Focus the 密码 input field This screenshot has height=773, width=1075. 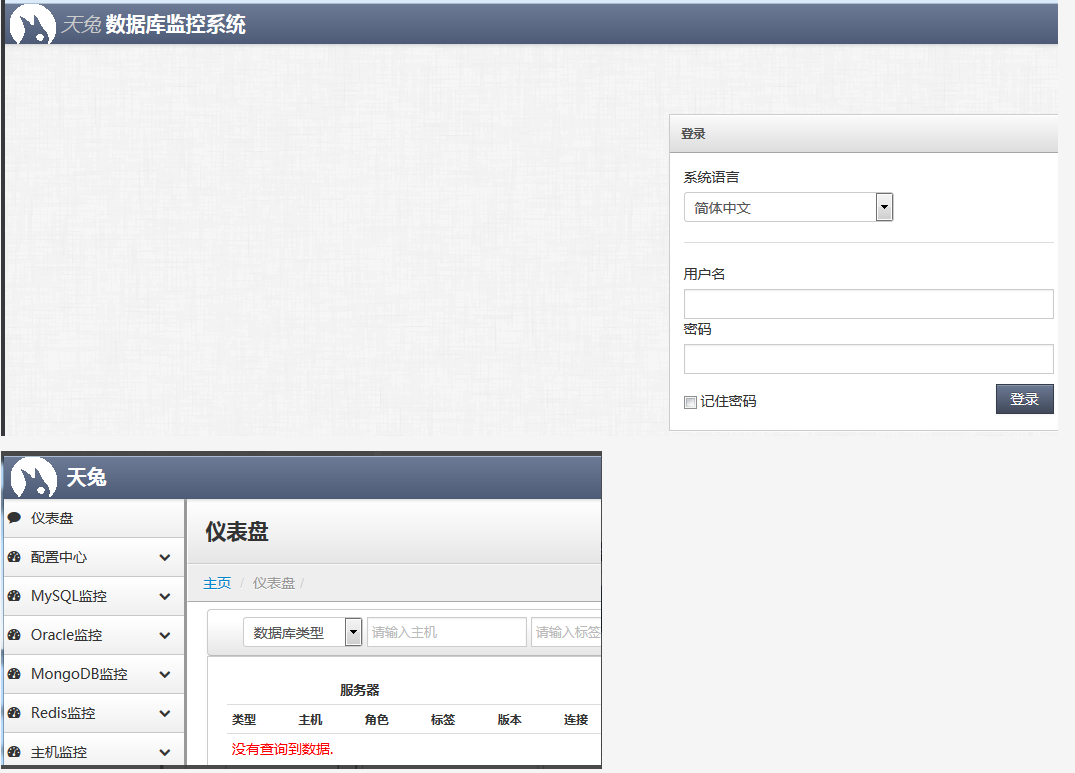869,359
